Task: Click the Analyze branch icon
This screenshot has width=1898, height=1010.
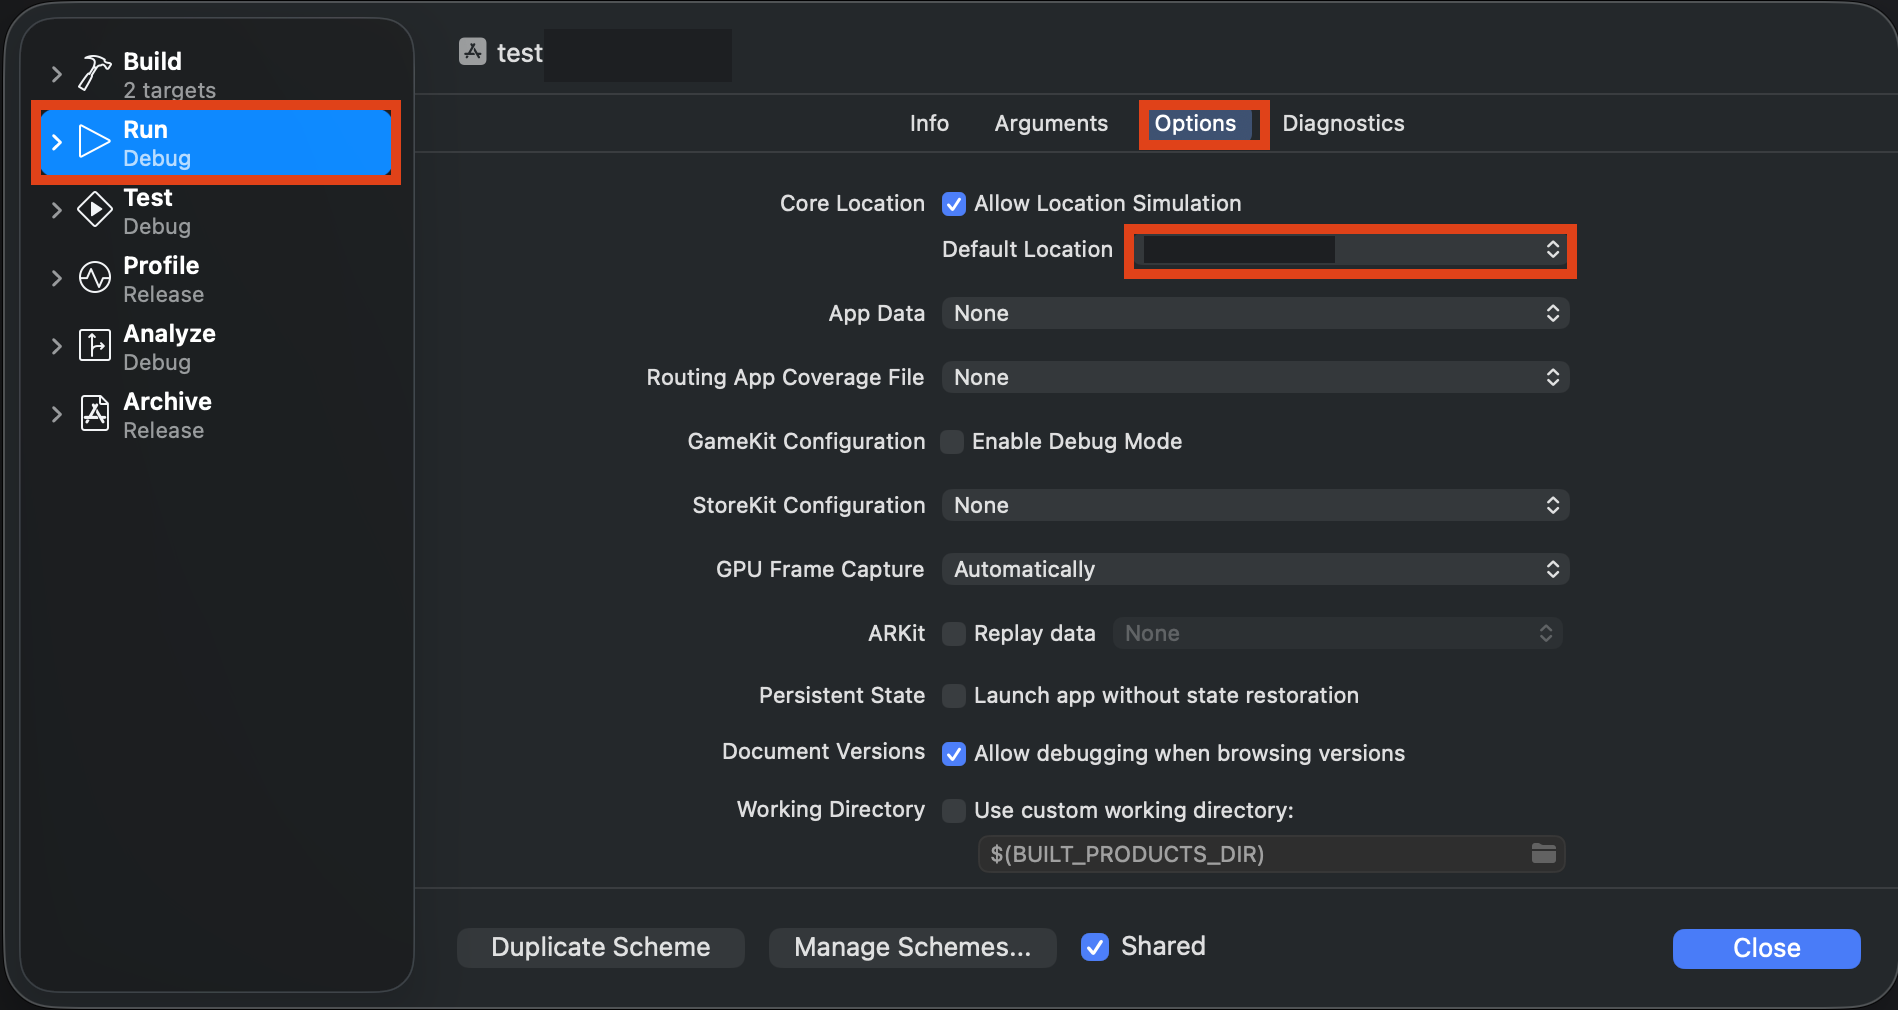Action: pyautogui.click(x=95, y=346)
